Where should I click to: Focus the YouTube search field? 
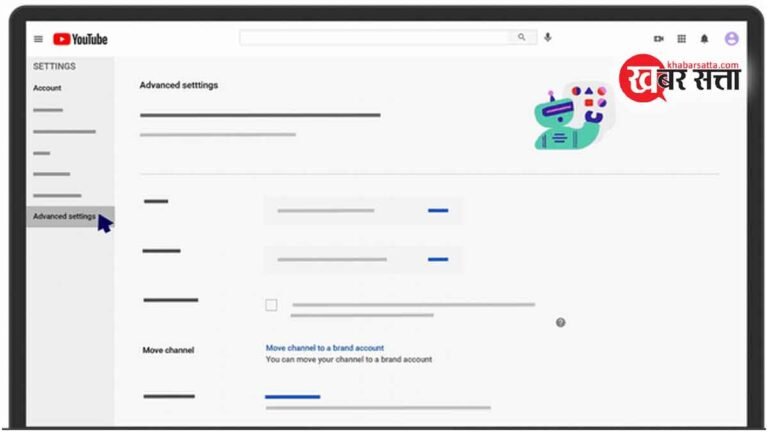(x=375, y=37)
